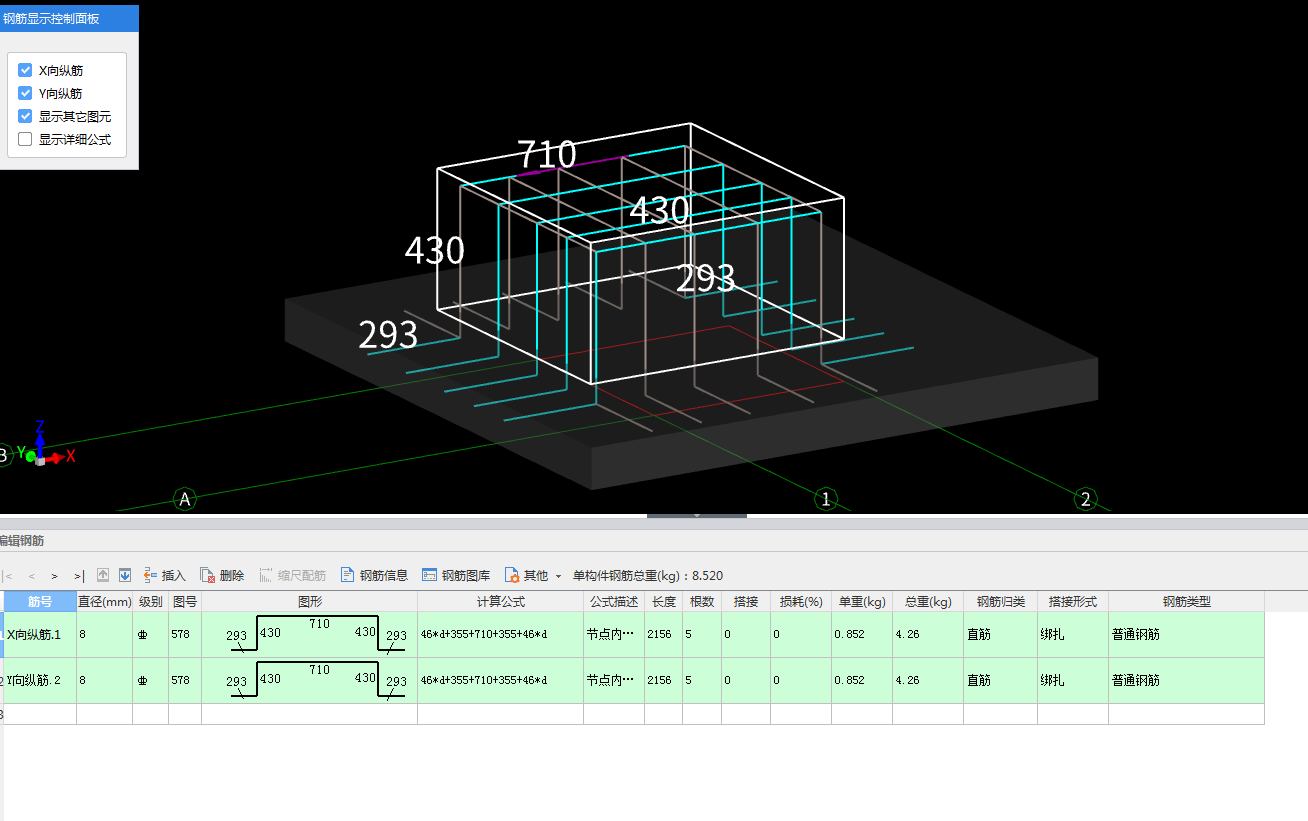Click the 根数 column header
Image resolution: width=1308 pixels, height=821 pixels.
702,601
